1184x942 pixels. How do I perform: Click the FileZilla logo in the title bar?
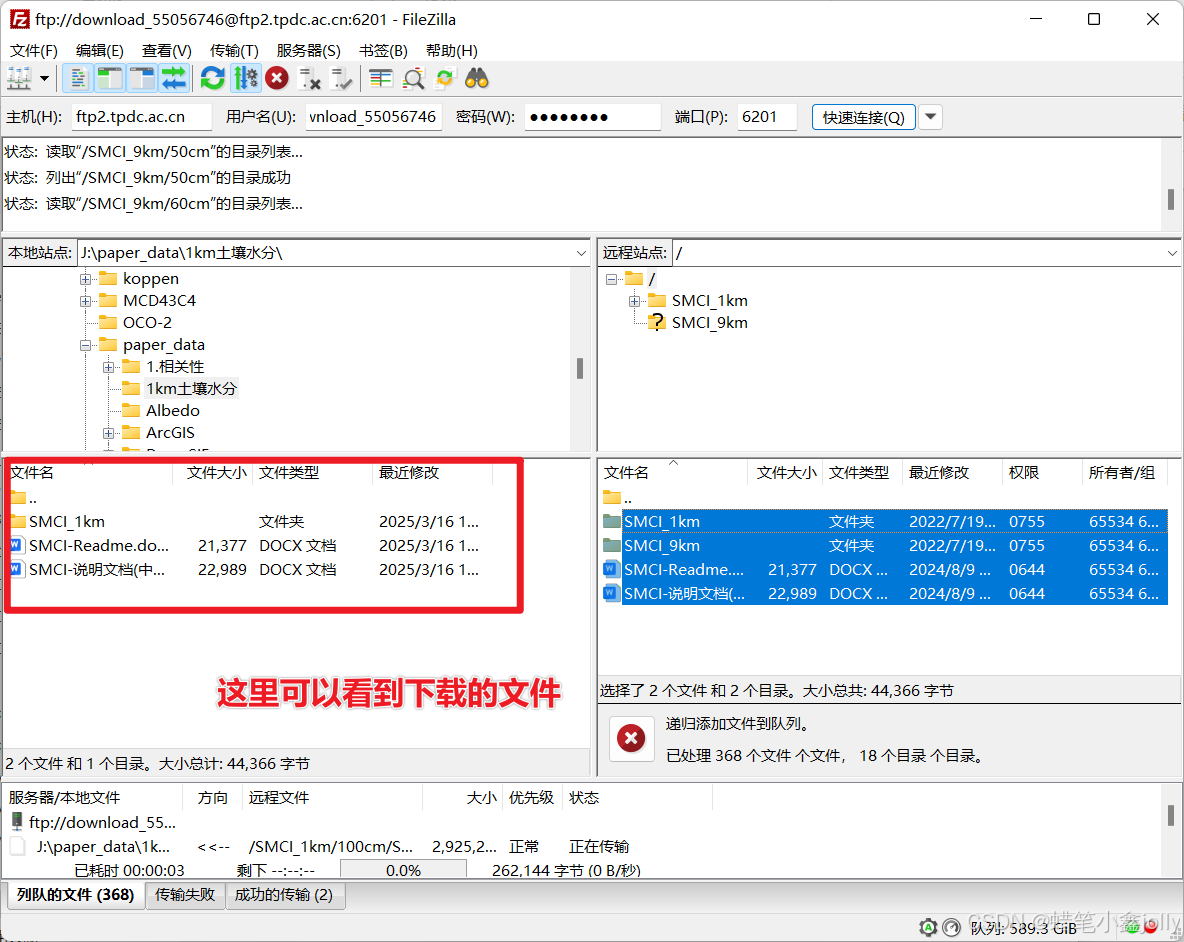pyautogui.click(x=19, y=19)
